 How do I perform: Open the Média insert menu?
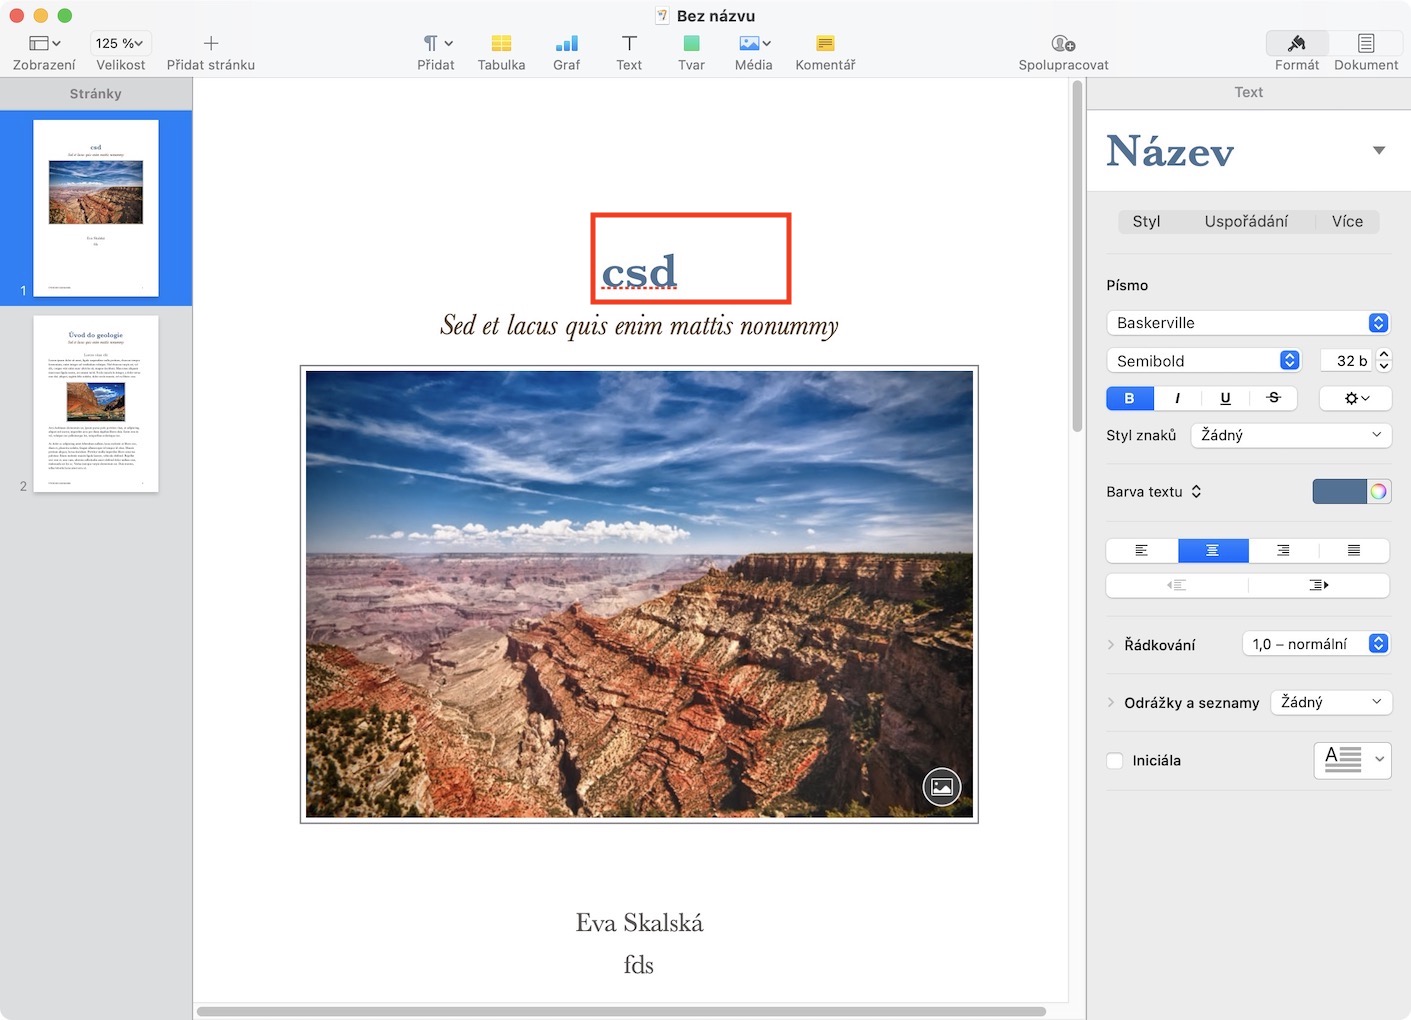point(754,43)
